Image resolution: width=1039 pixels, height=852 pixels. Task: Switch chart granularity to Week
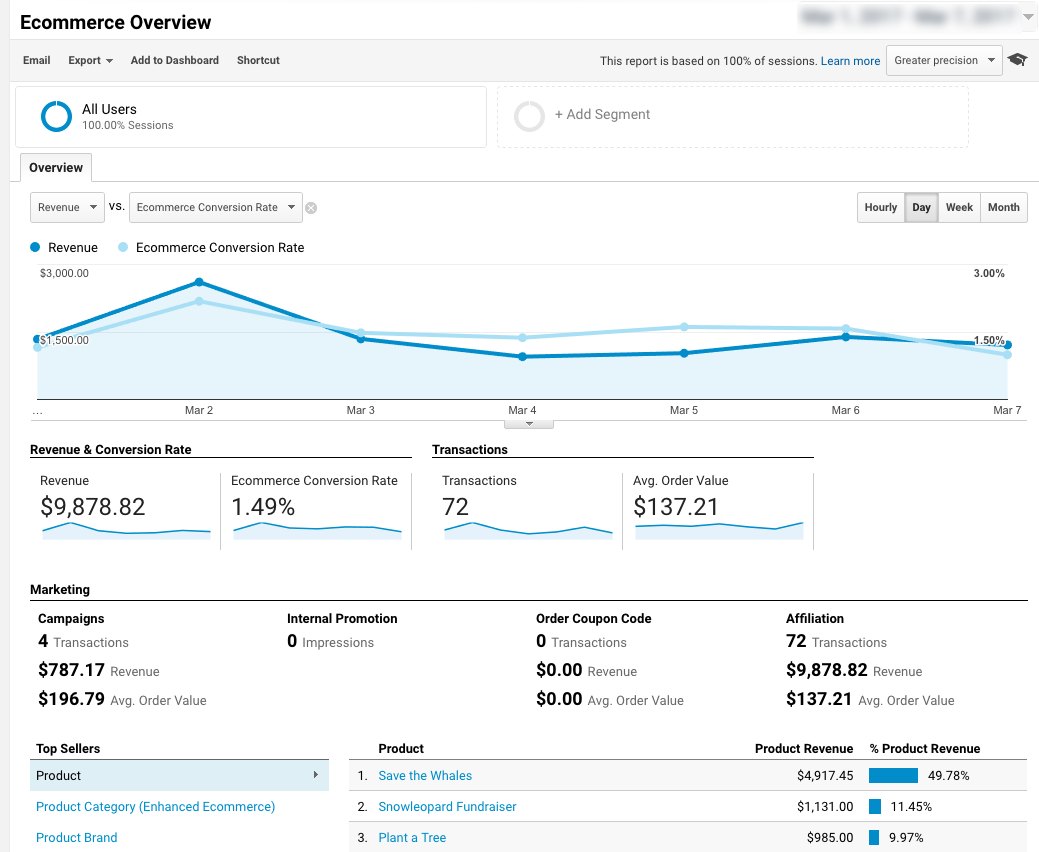pyautogui.click(x=959, y=207)
